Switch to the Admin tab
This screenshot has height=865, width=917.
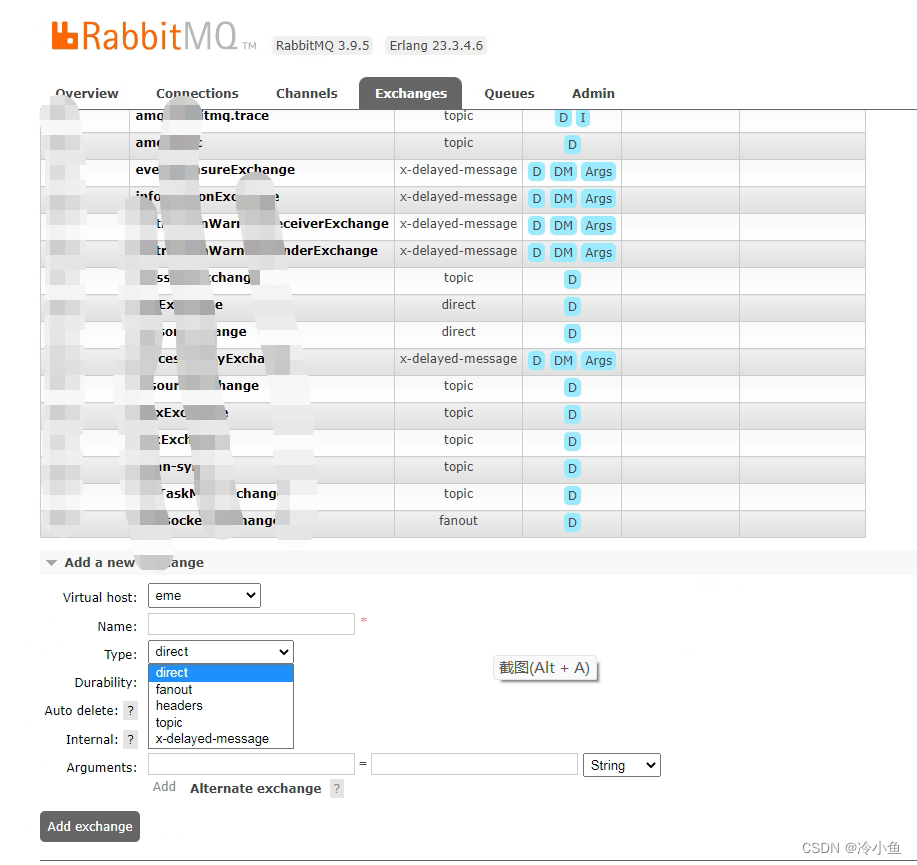pos(592,93)
